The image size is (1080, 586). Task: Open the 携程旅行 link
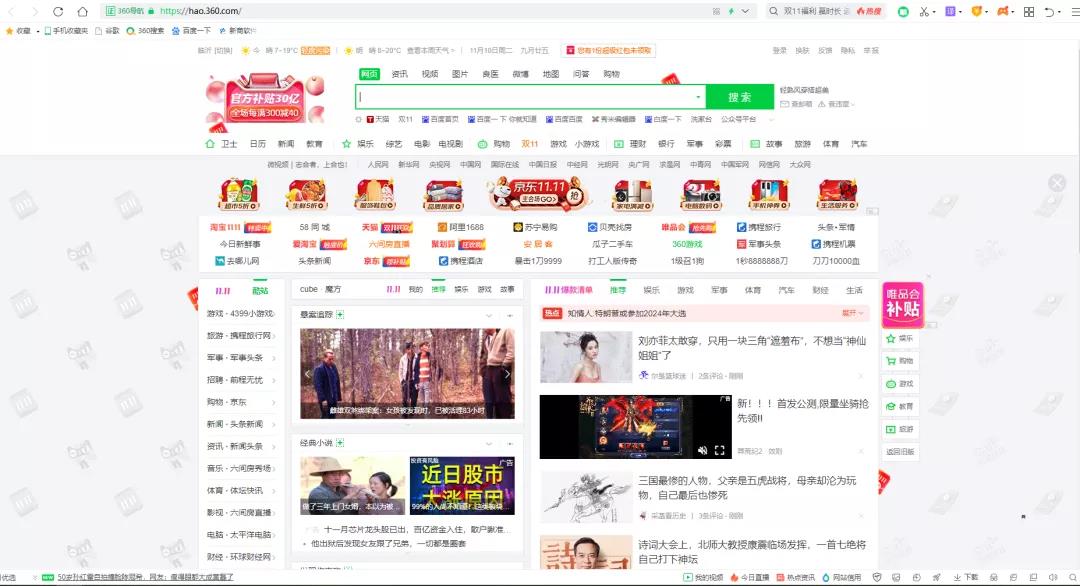tap(758, 227)
